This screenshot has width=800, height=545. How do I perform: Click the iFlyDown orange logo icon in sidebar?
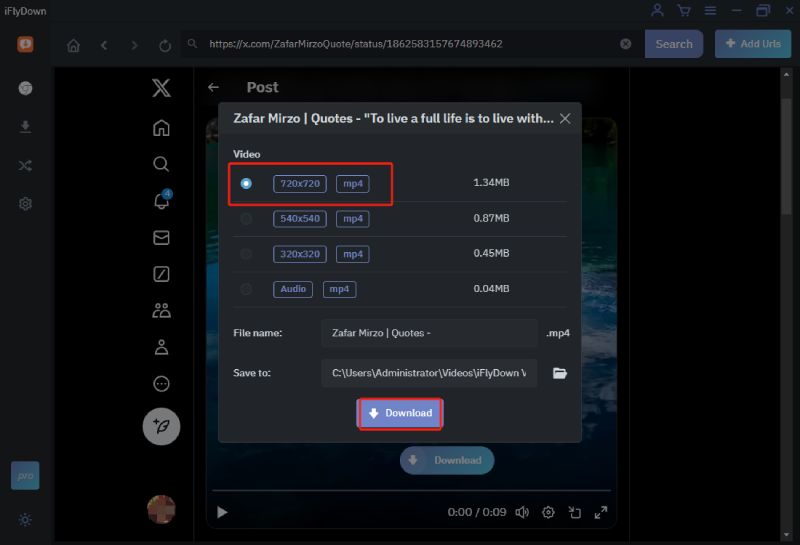click(25, 44)
